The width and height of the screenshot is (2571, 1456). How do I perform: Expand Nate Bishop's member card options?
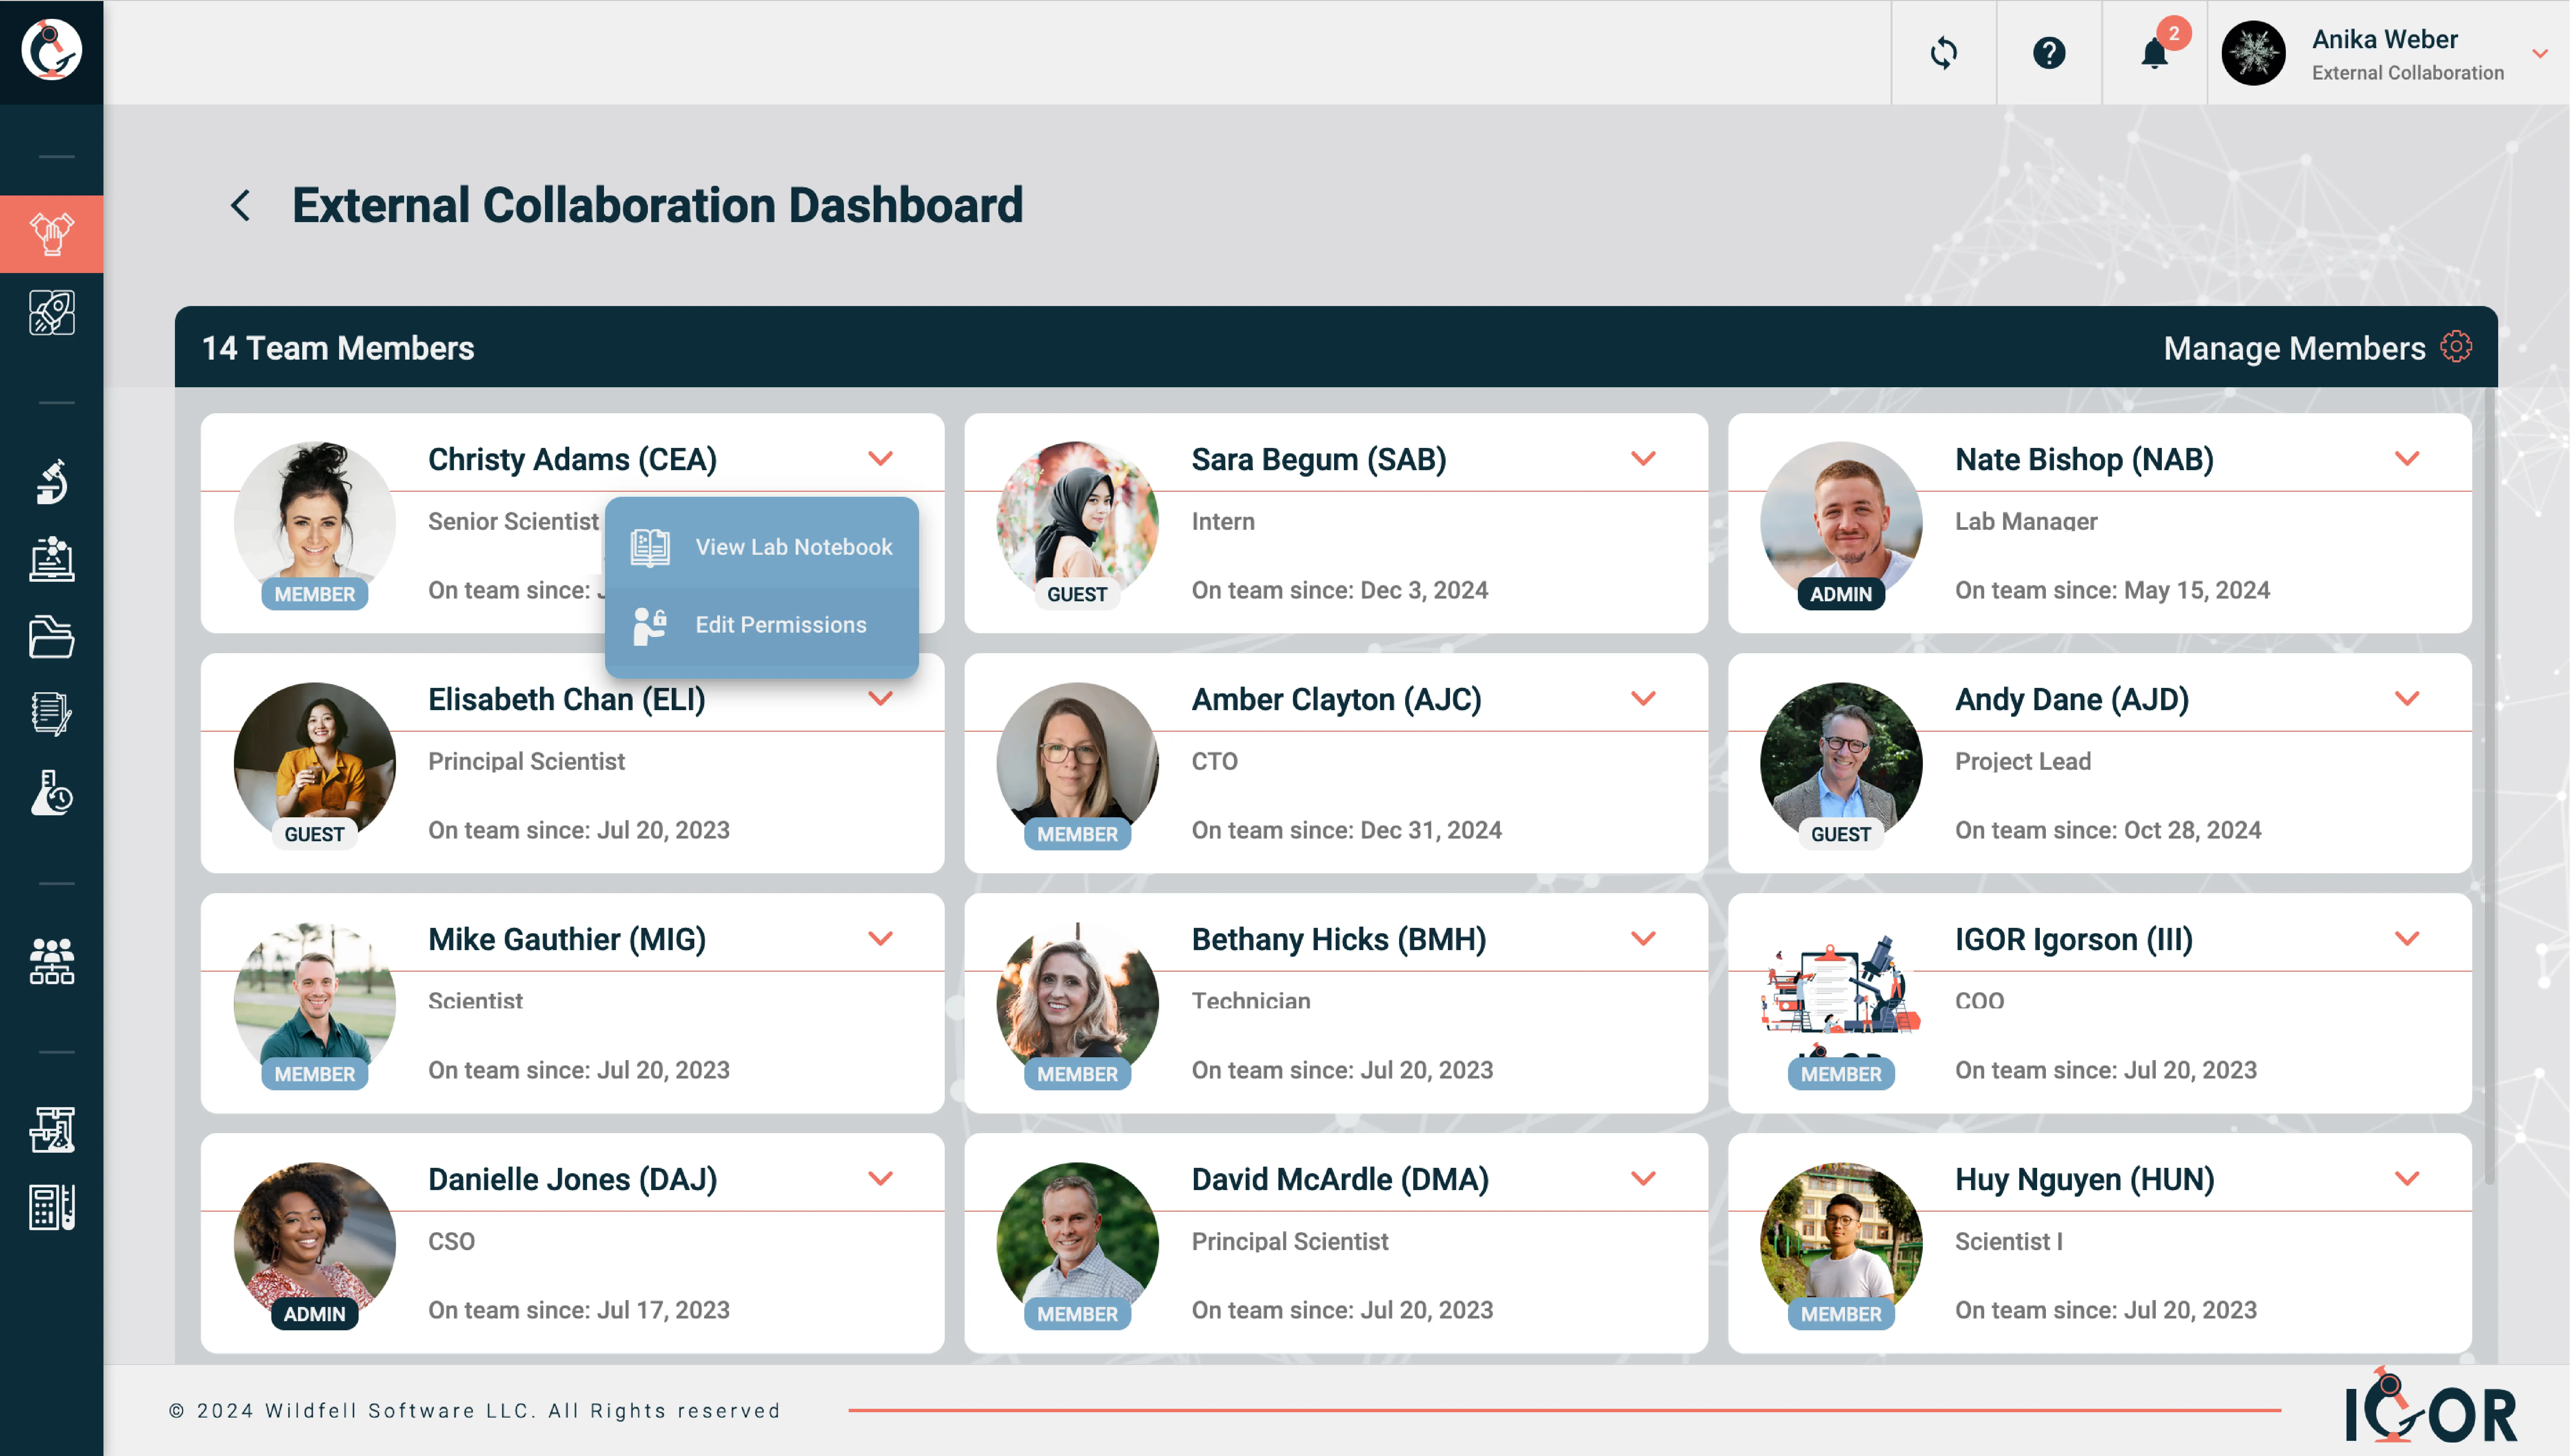2407,458
